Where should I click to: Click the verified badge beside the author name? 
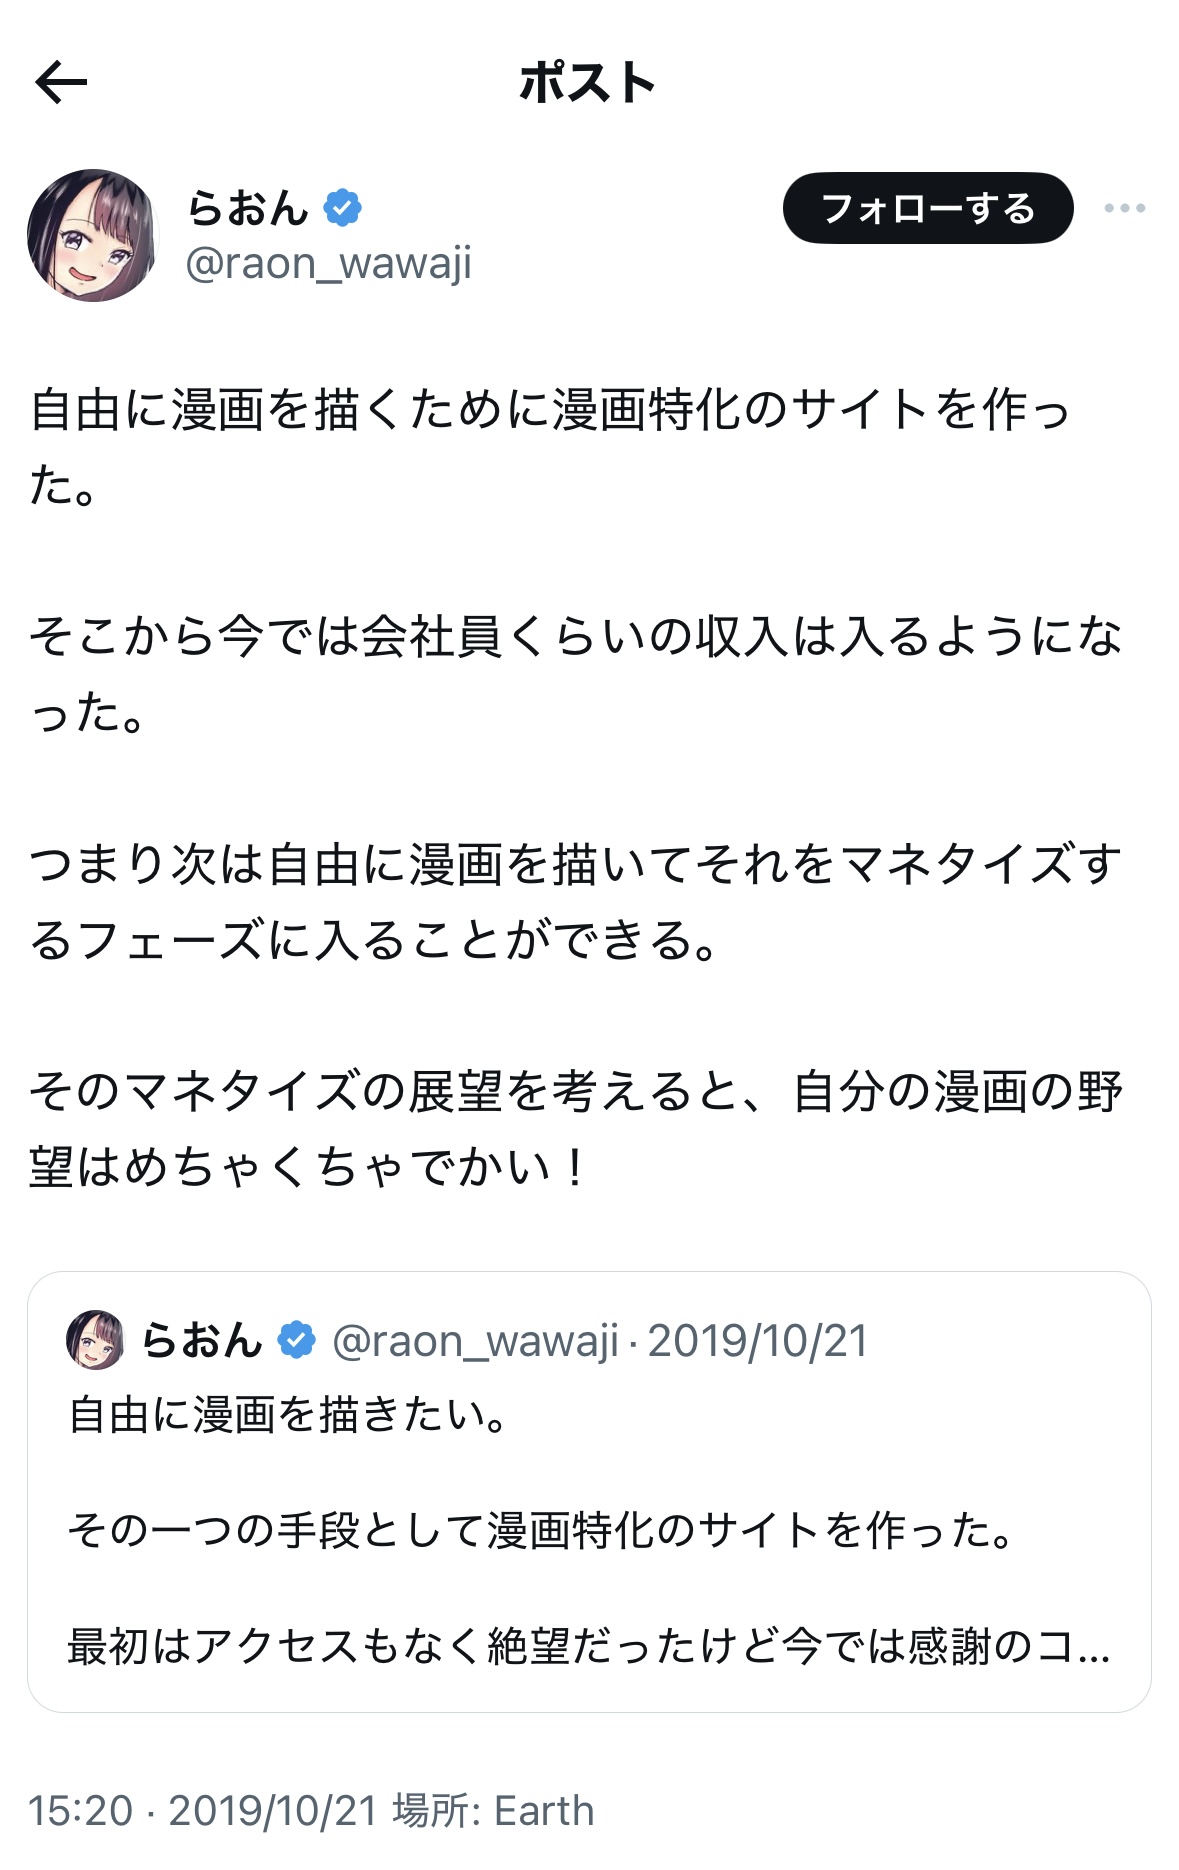coord(342,208)
